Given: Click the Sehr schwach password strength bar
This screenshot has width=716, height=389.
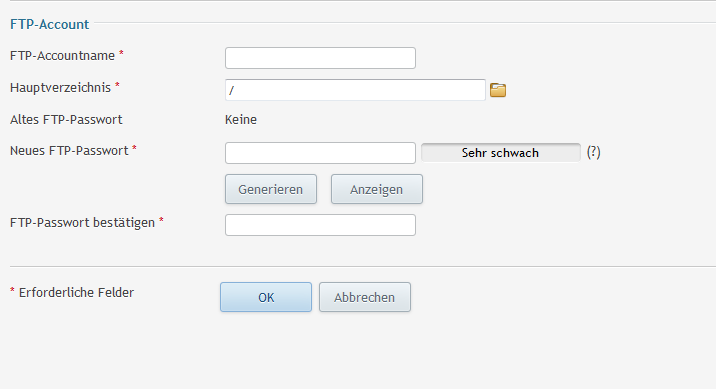Looking at the screenshot, I should [500, 152].
